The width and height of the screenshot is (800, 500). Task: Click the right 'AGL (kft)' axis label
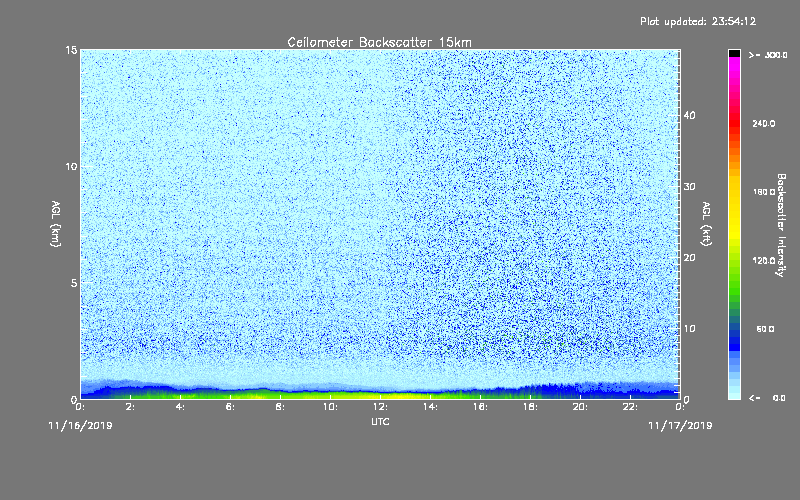click(x=707, y=224)
